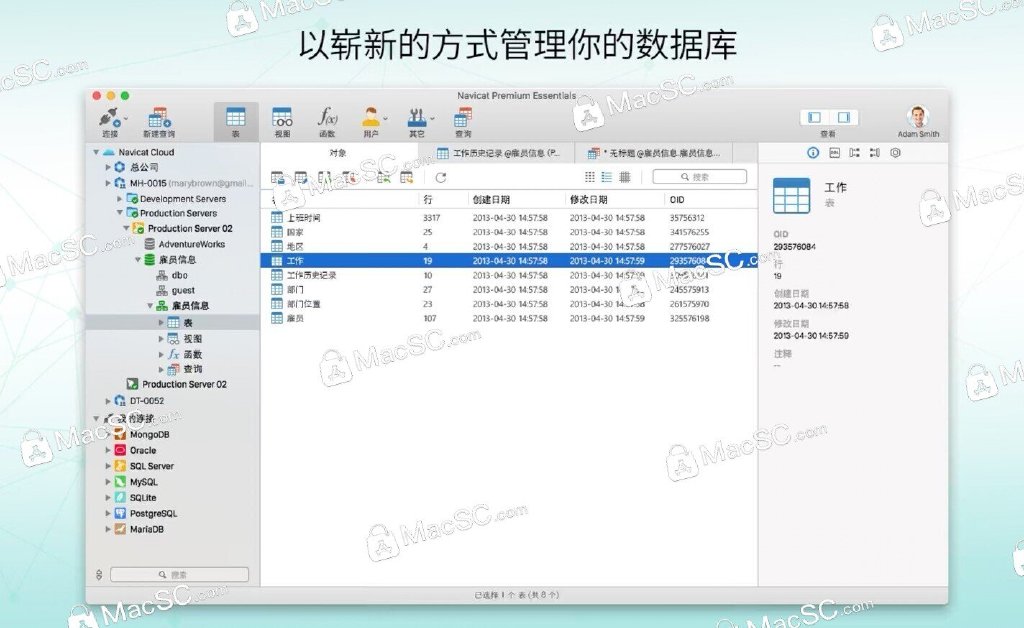Click the 其它 (Others) tools icon

(416, 118)
